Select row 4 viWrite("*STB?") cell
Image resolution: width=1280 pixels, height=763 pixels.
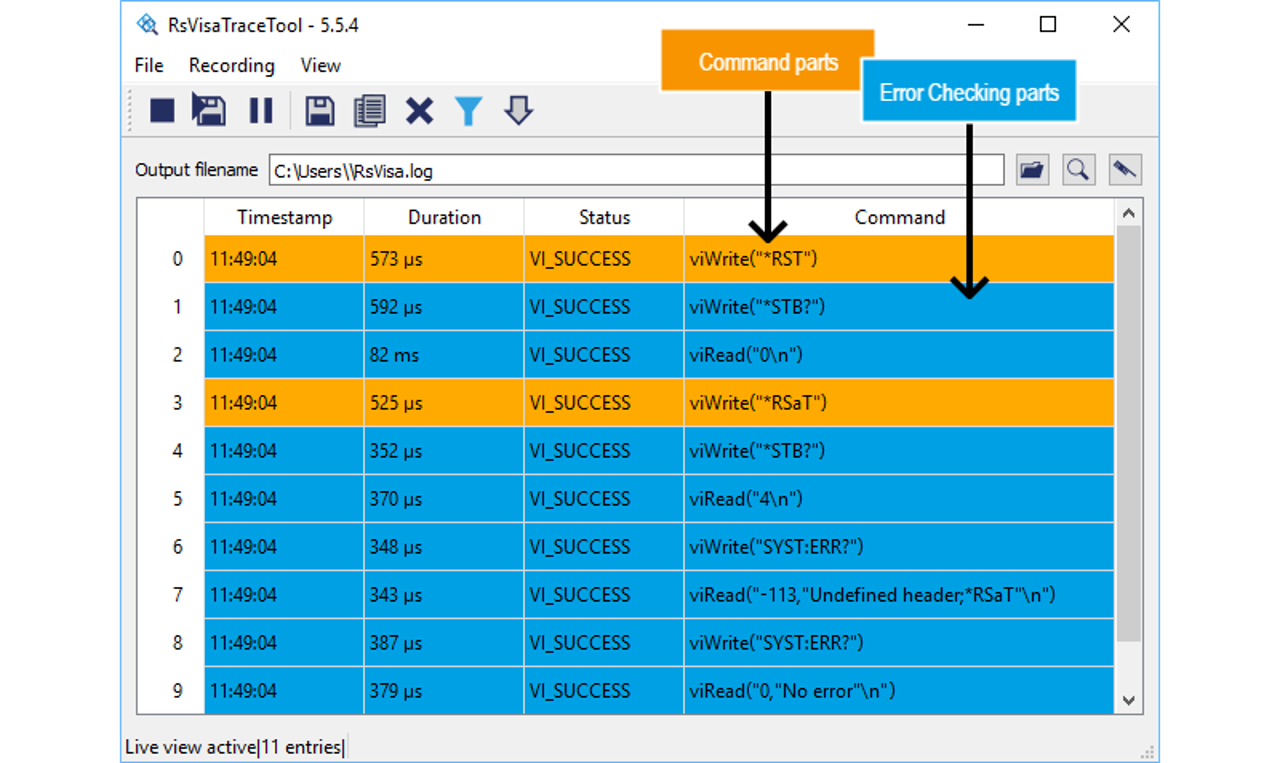(x=899, y=451)
